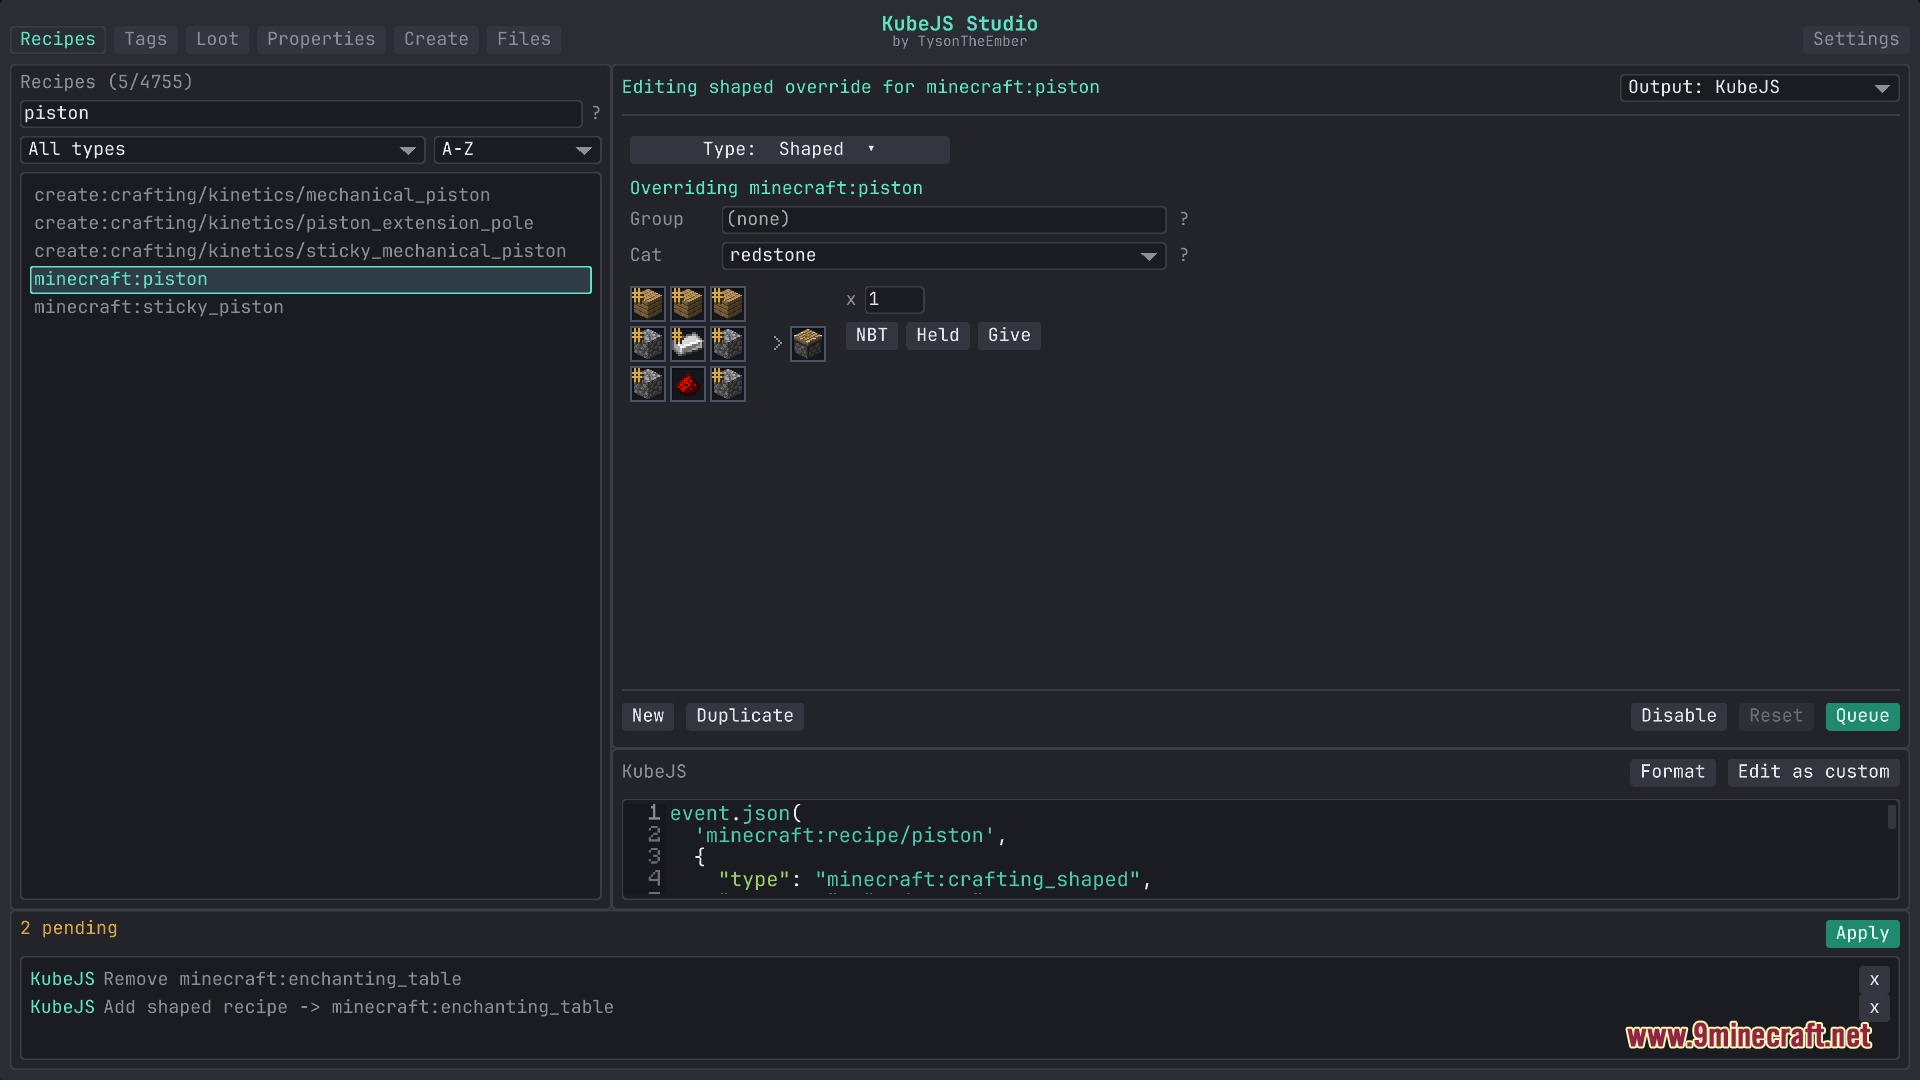Select create:crafting/kinetics/piston_extension_pole recipe

pos(311,223)
